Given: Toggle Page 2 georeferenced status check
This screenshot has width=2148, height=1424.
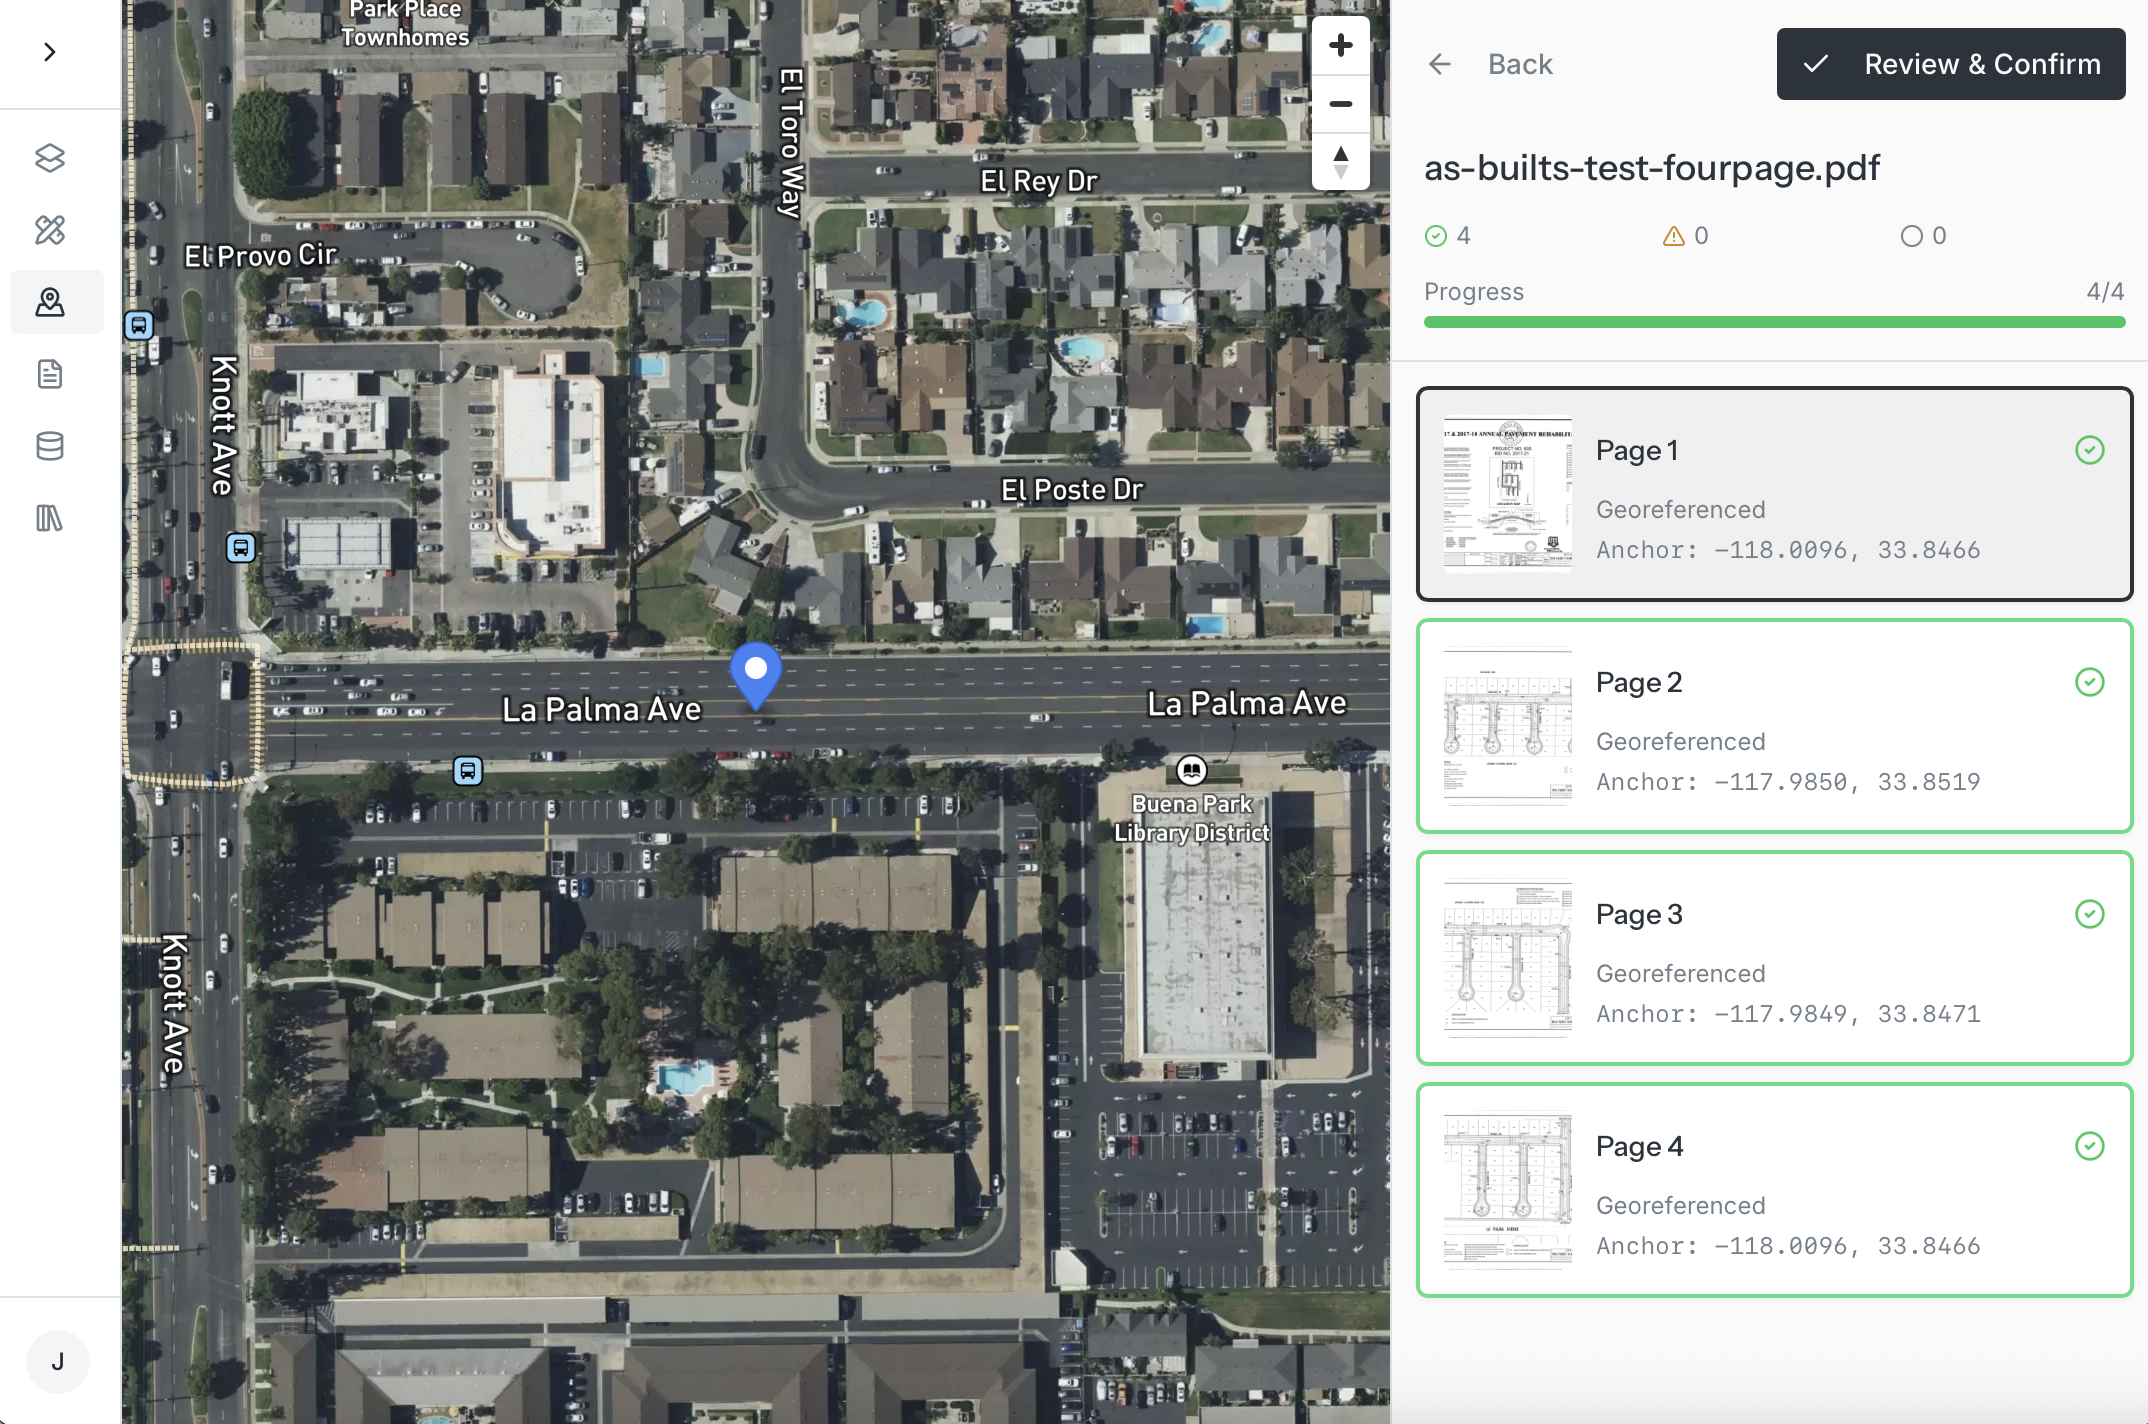Looking at the screenshot, I should [x=2092, y=683].
